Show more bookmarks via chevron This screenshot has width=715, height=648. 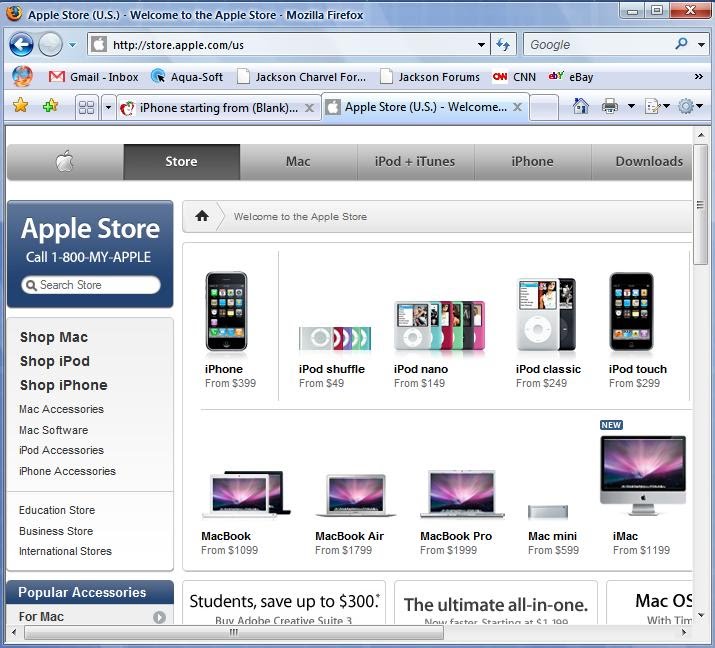699,77
